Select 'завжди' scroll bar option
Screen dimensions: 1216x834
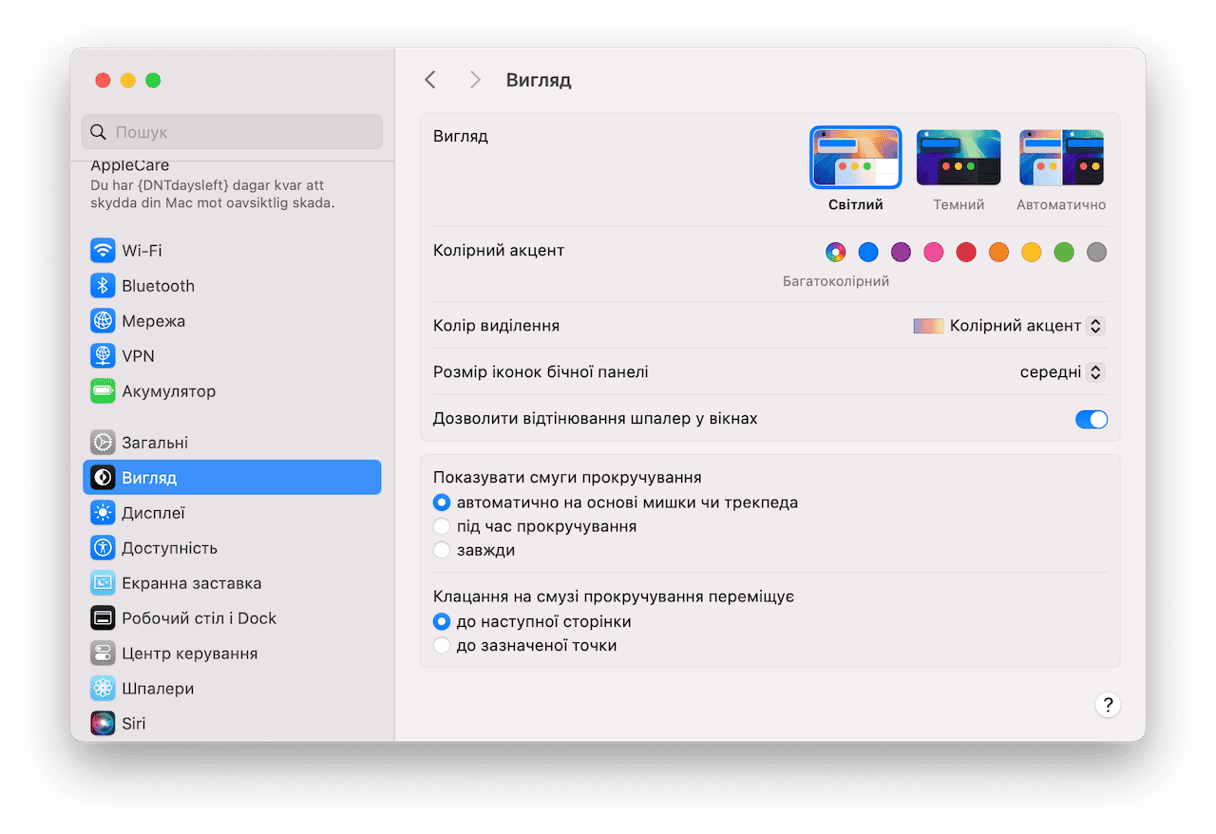coord(442,550)
